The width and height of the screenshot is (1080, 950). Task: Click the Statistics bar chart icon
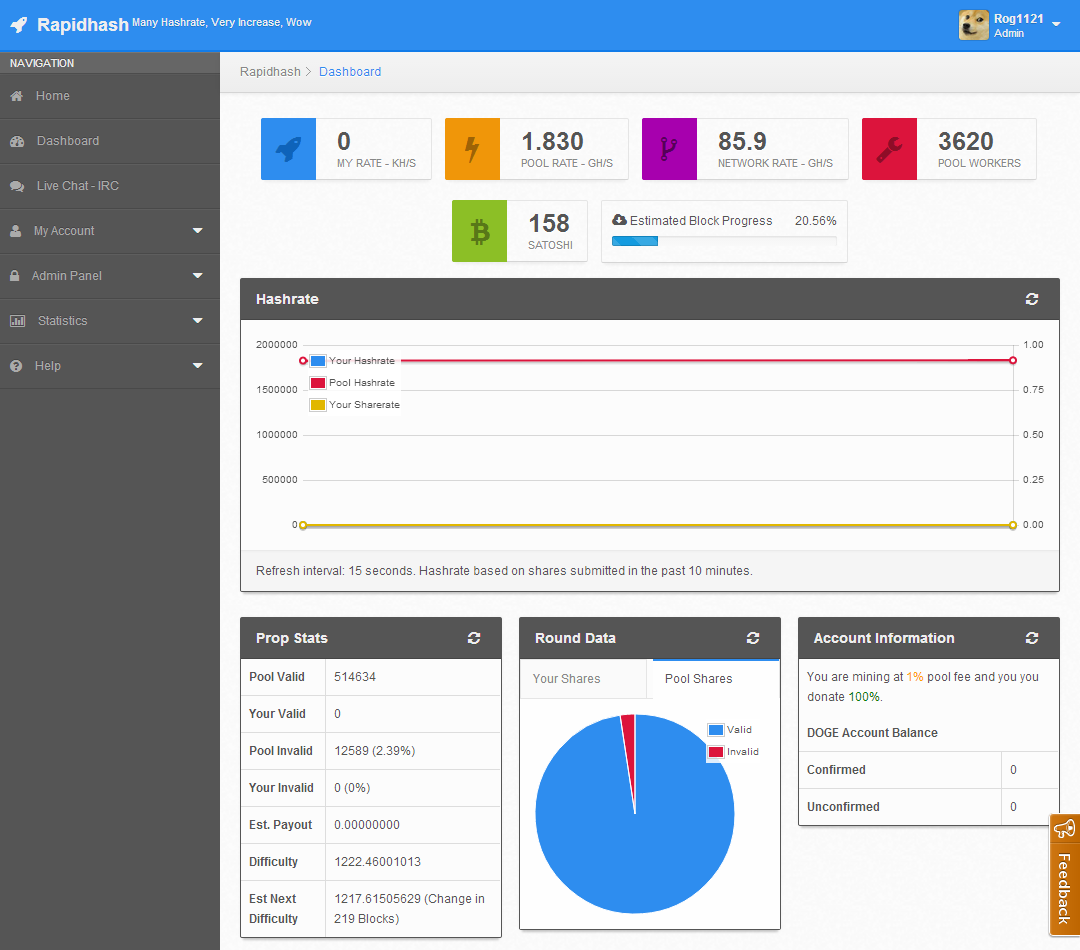pyautogui.click(x=17, y=321)
